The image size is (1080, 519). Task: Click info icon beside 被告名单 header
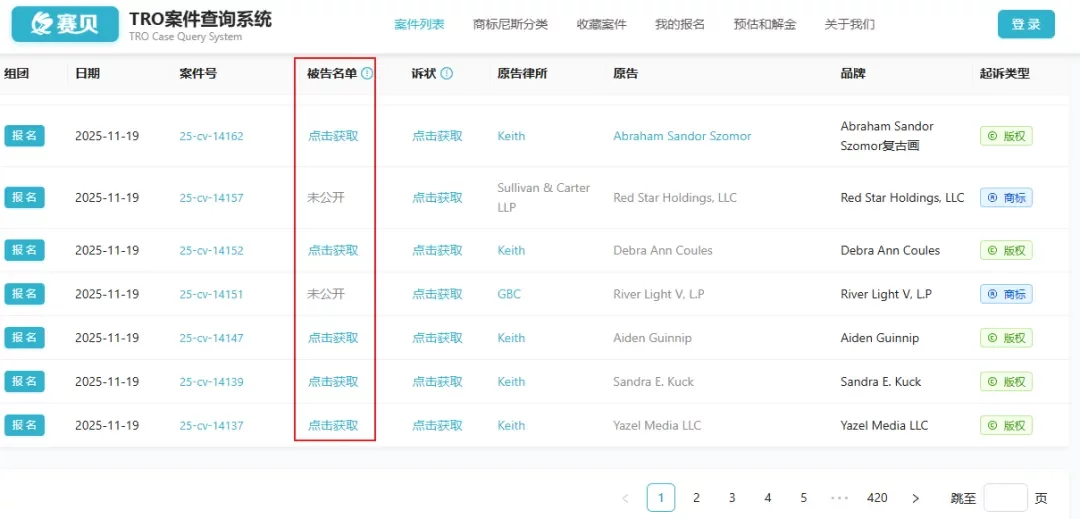coord(367,73)
